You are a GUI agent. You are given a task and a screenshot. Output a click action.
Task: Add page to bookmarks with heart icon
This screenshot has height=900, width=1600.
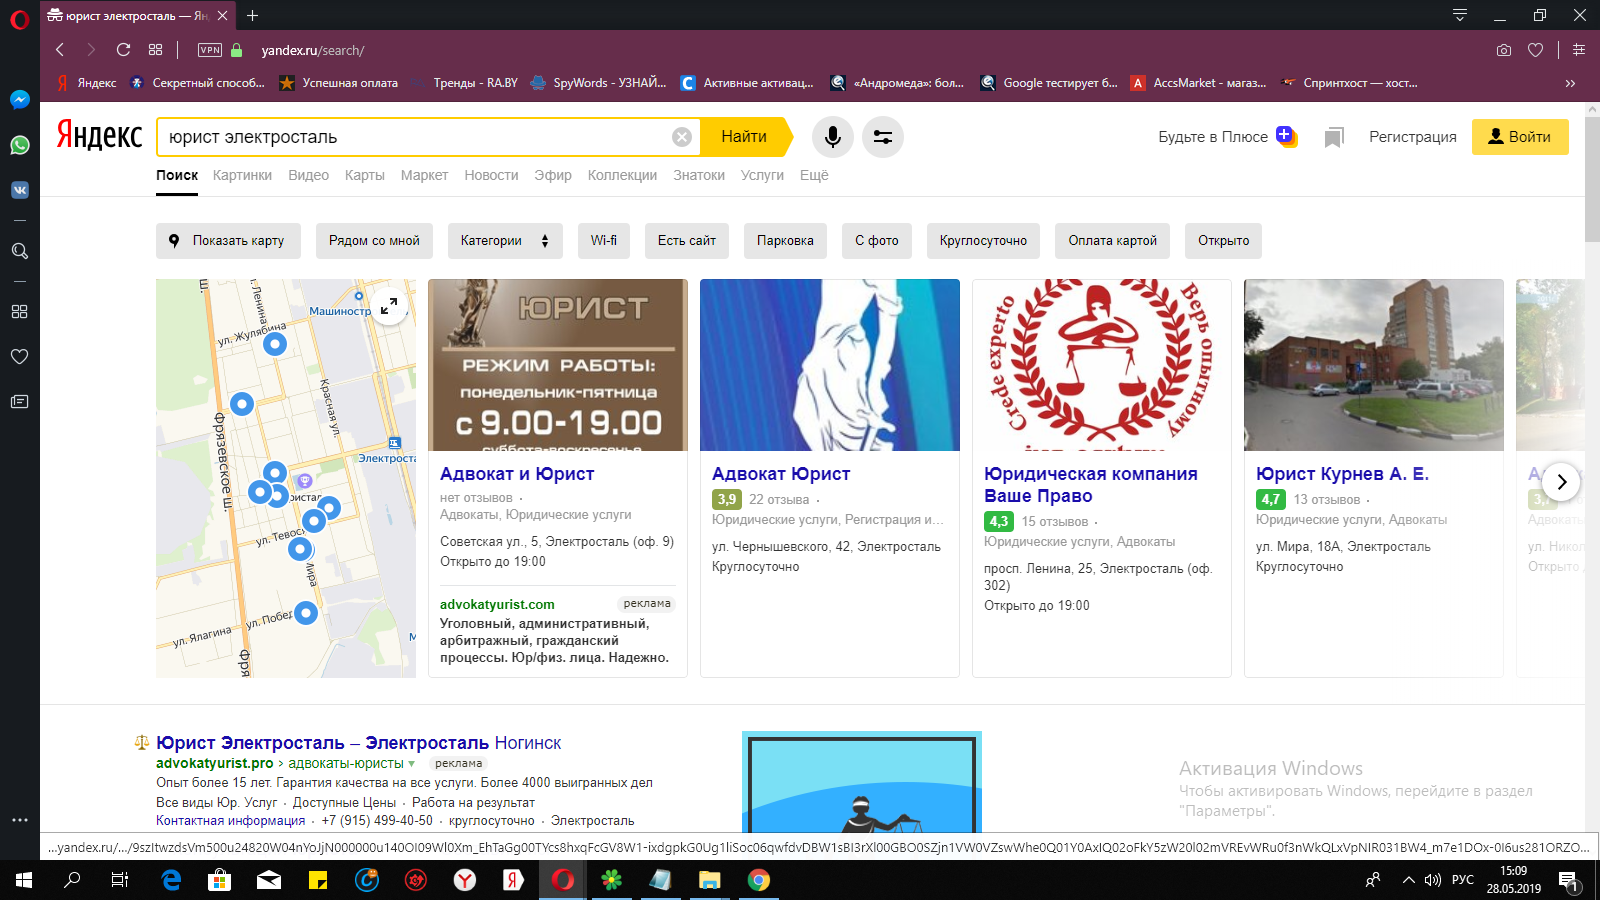pos(1536,50)
